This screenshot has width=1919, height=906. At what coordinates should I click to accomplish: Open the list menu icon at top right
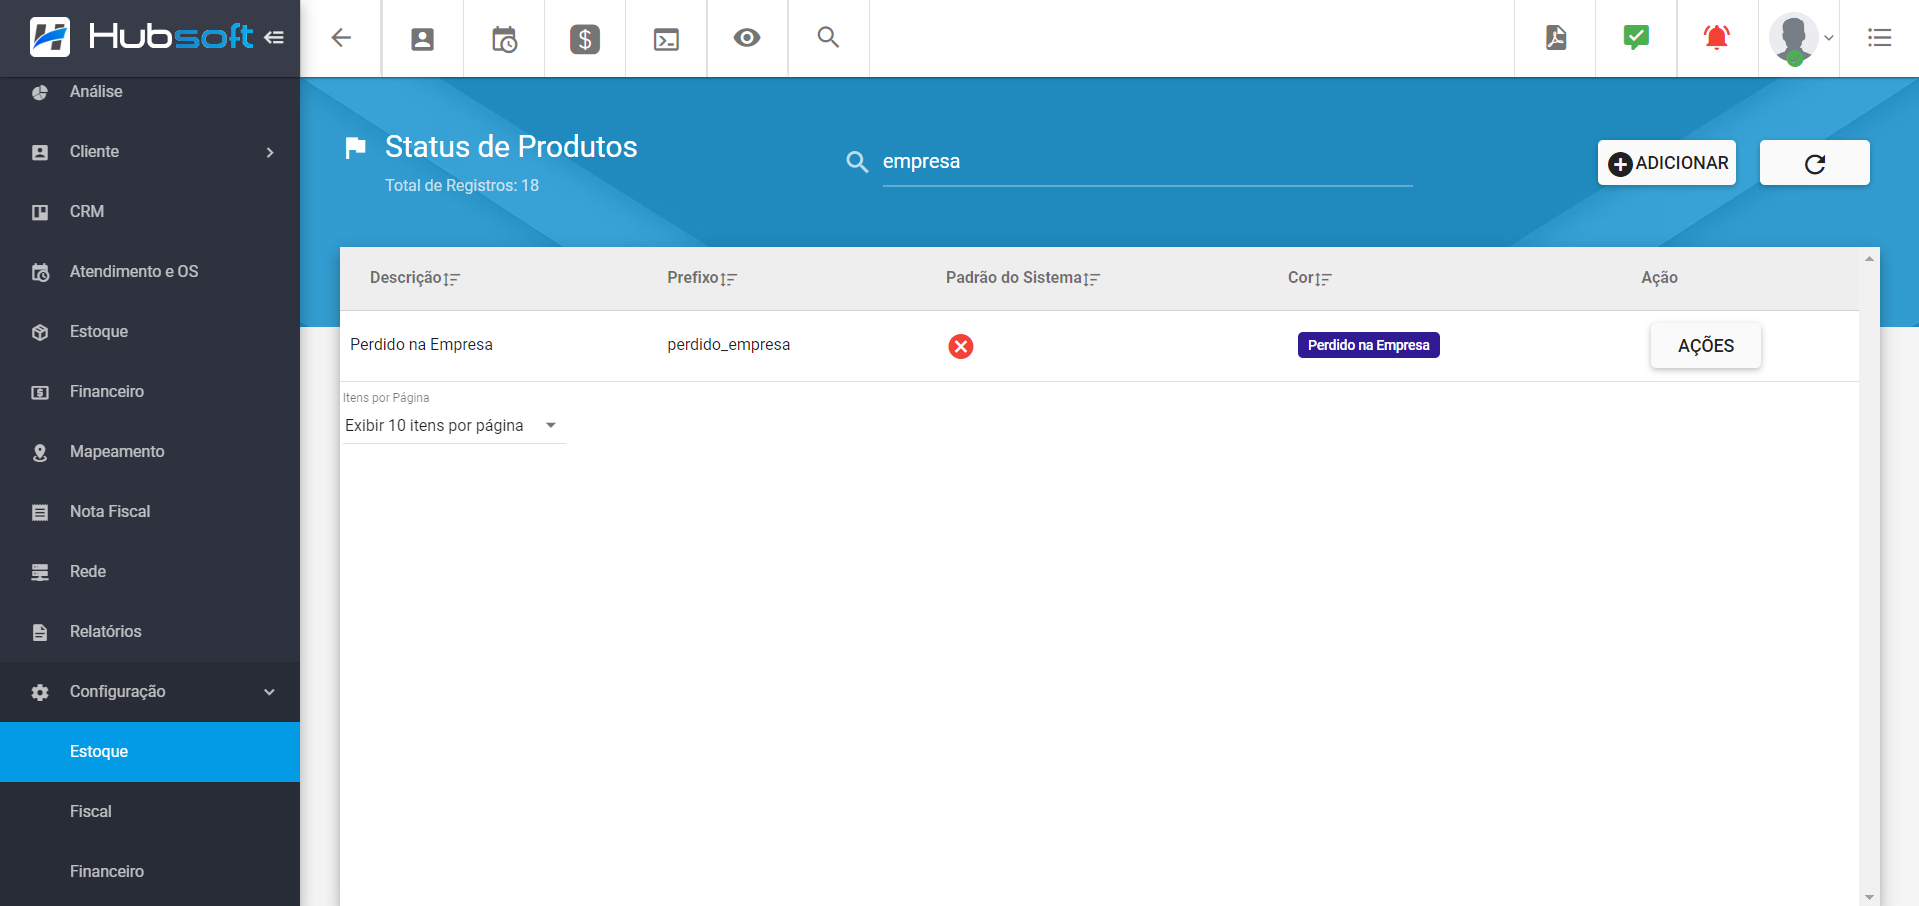pyautogui.click(x=1880, y=38)
